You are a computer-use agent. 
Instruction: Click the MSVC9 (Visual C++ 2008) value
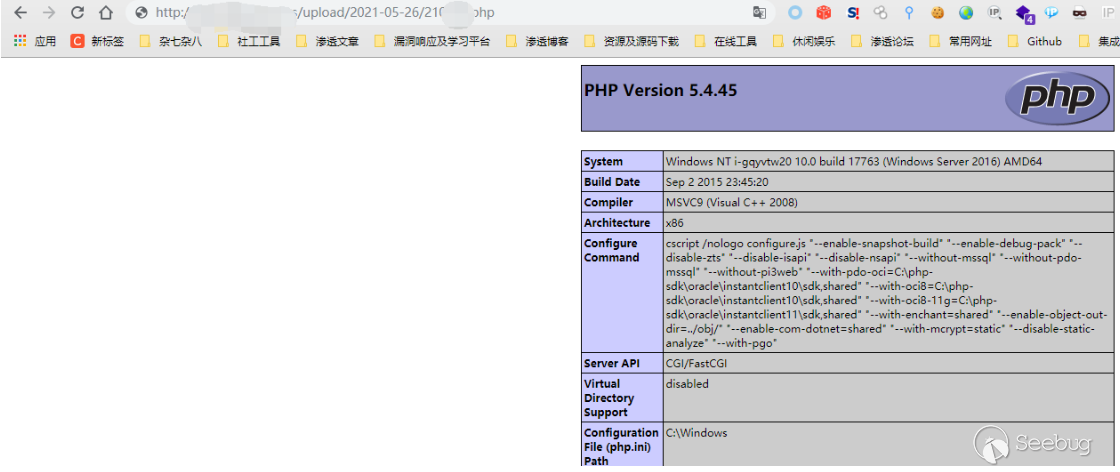point(731,203)
